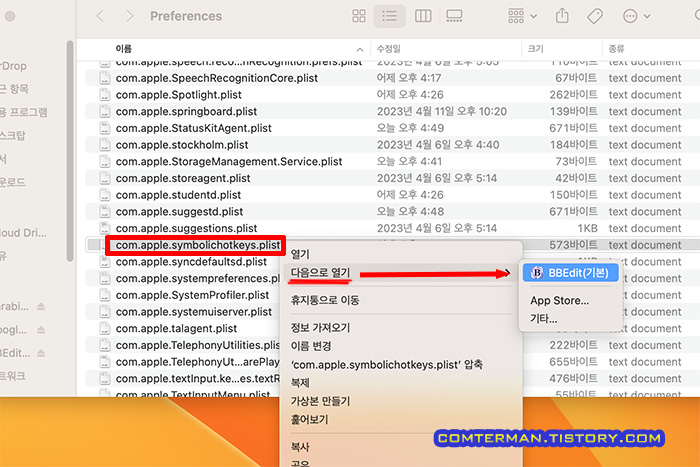Image resolution: width=700 pixels, height=467 pixels.
Task: Click file icon of com.apple.springboard.plist
Action: [x=105, y=112]
